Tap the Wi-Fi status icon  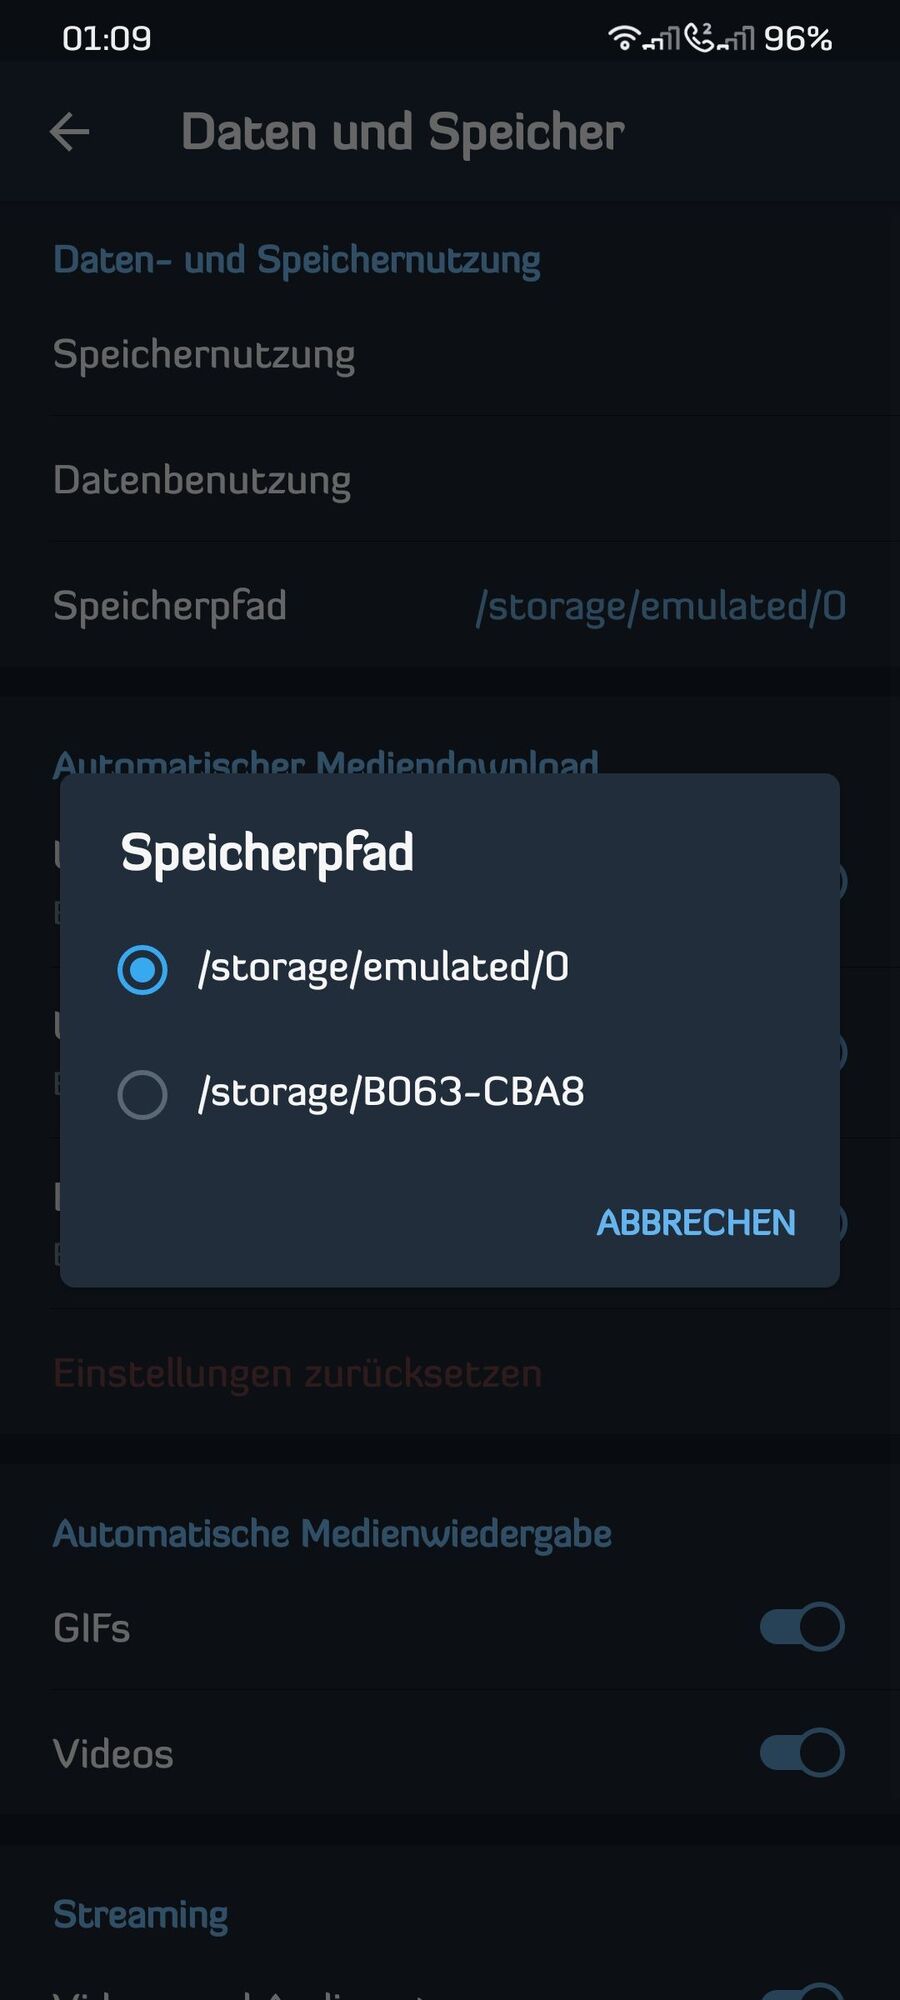[x=623, y=38]
